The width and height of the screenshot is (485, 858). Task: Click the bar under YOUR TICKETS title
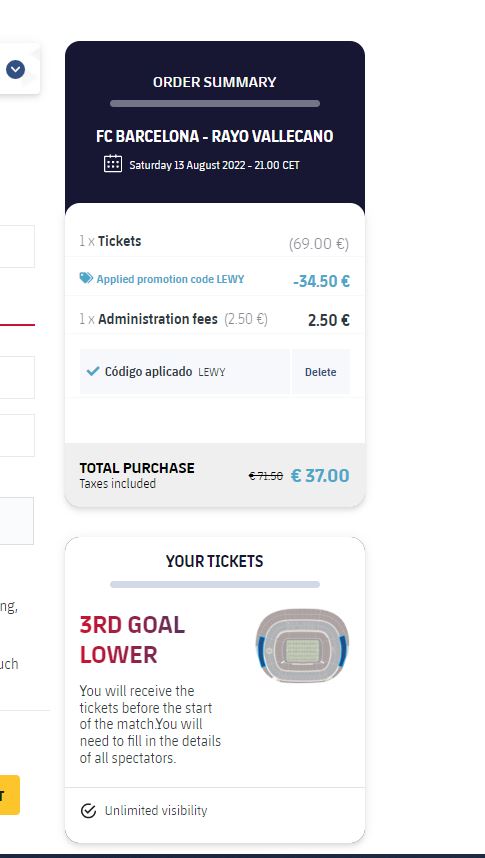[x=215, y=584]
